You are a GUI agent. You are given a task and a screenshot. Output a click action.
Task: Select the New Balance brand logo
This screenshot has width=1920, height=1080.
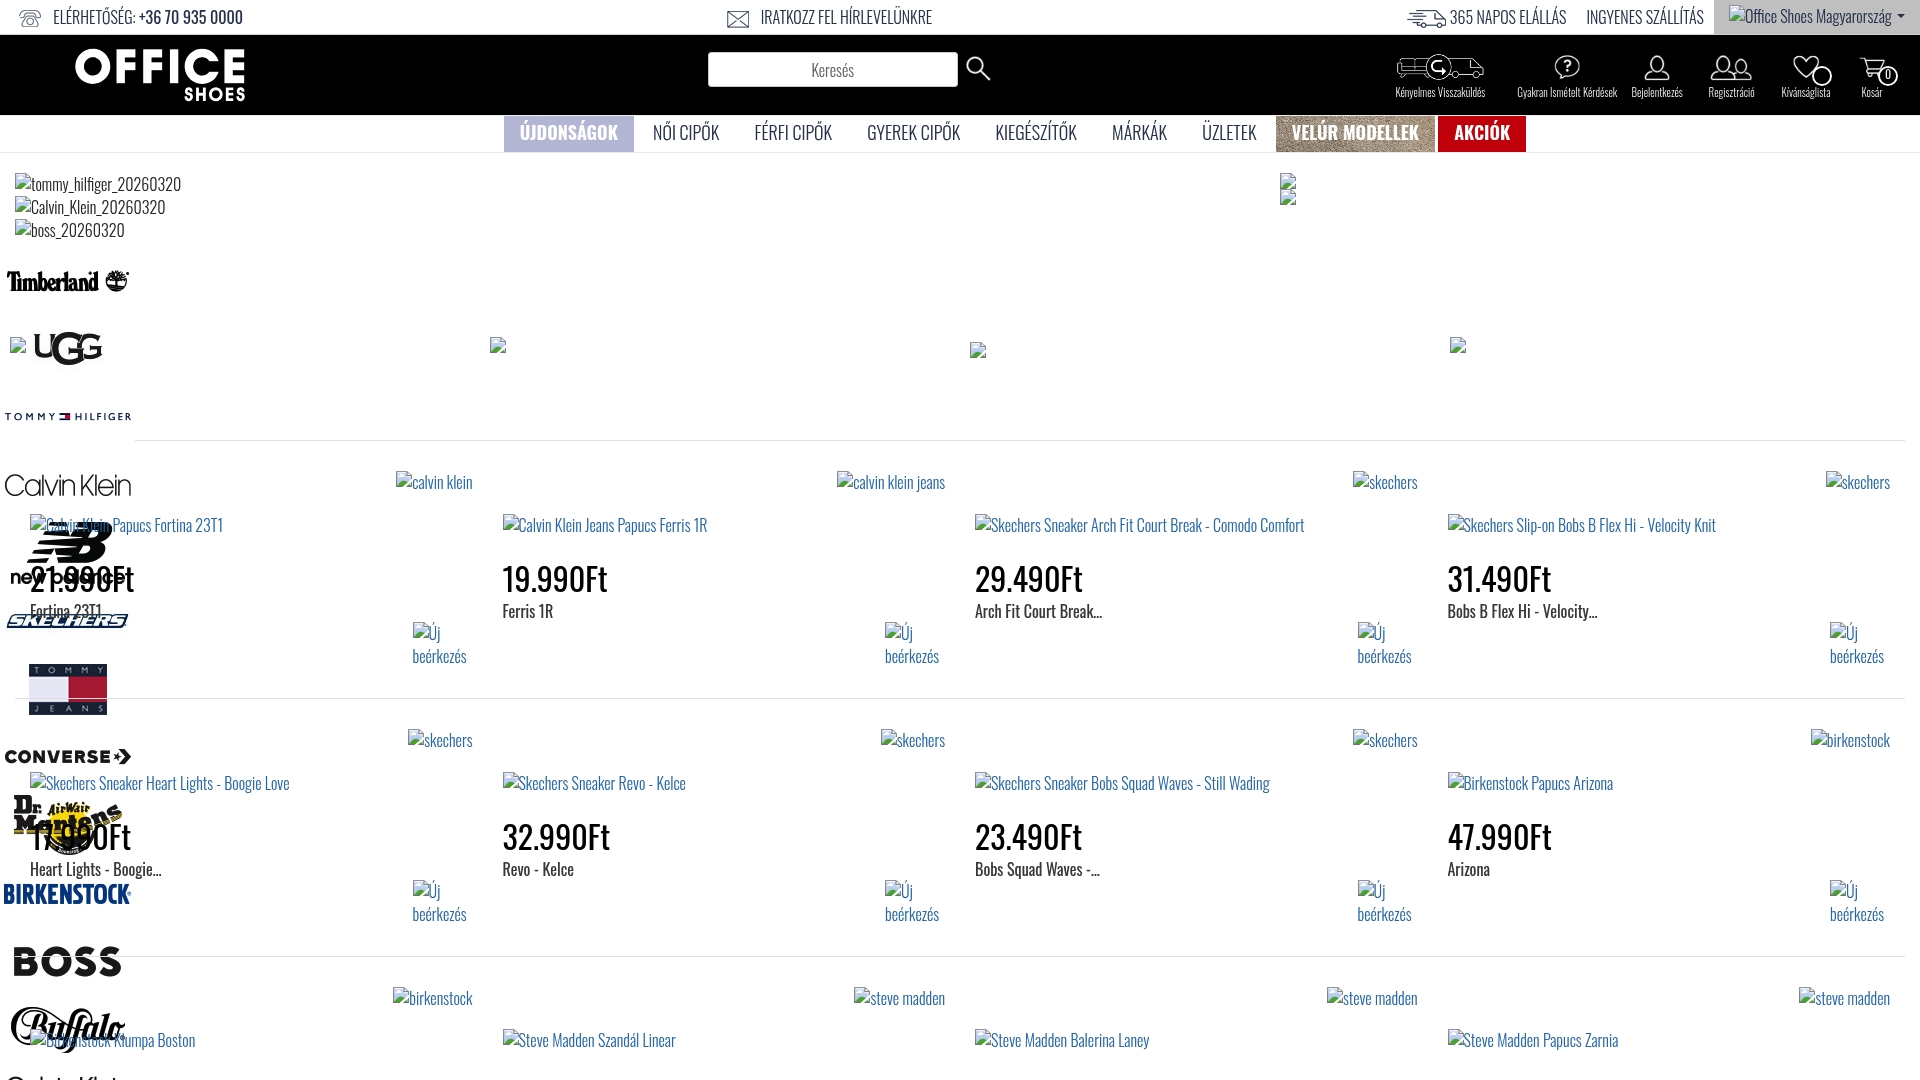[x=68, y=554]
